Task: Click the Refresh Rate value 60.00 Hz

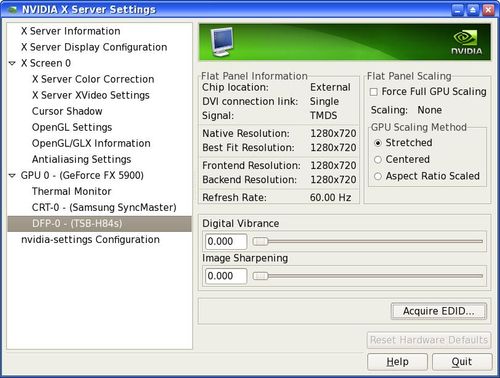Action: coord(330,198)
